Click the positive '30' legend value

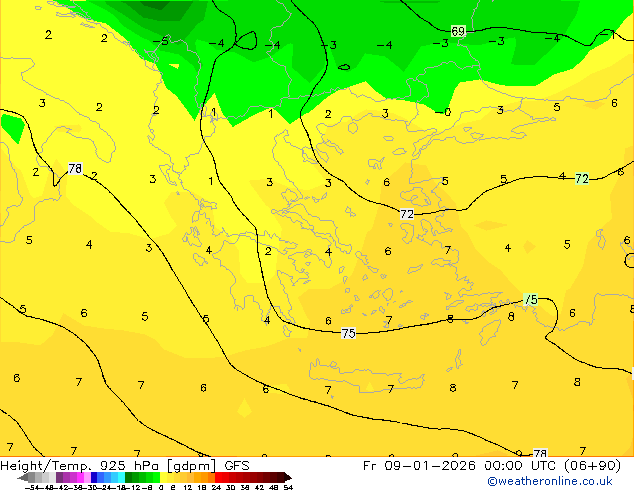tap(230, 487)
